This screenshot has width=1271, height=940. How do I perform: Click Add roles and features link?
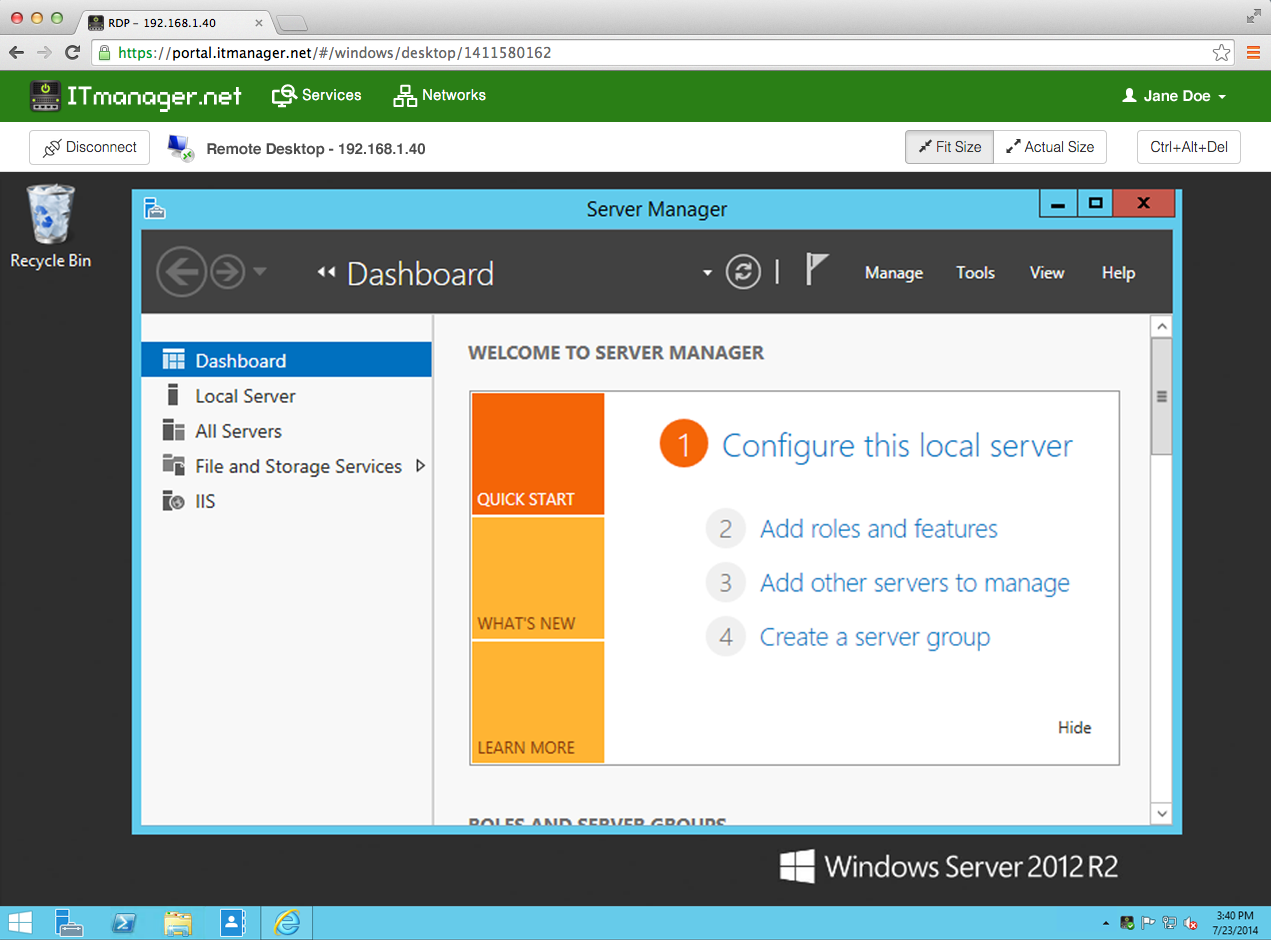[879, 529]
